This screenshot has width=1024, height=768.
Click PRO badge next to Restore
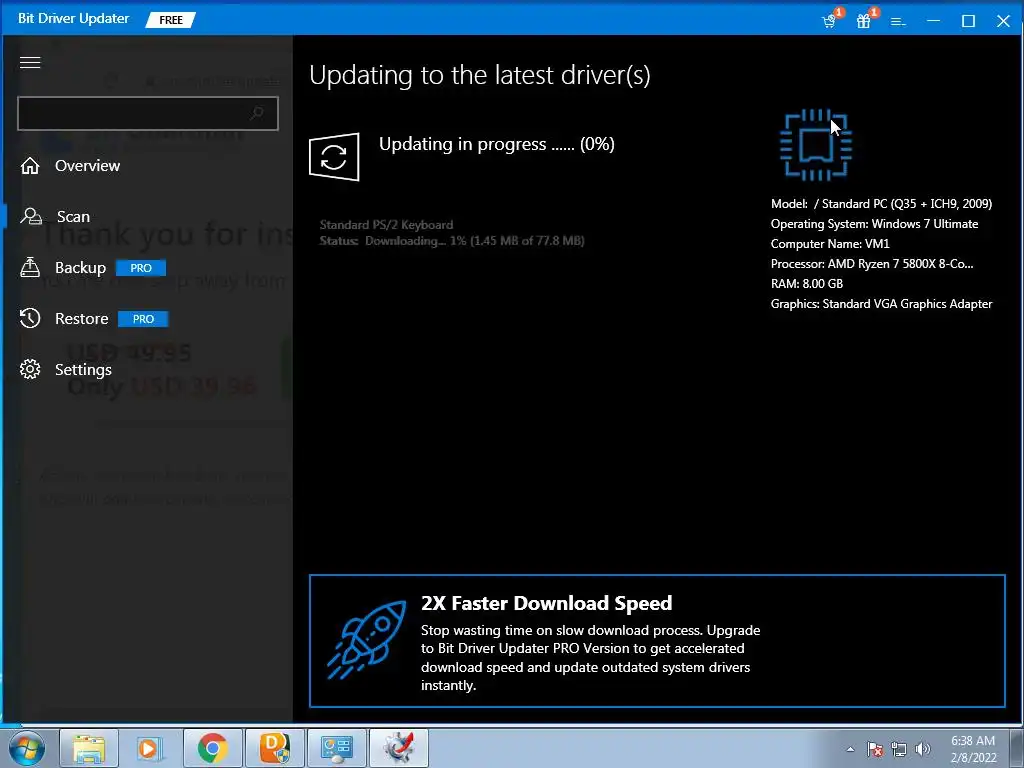pyautogui.click(x=143, y=319)
